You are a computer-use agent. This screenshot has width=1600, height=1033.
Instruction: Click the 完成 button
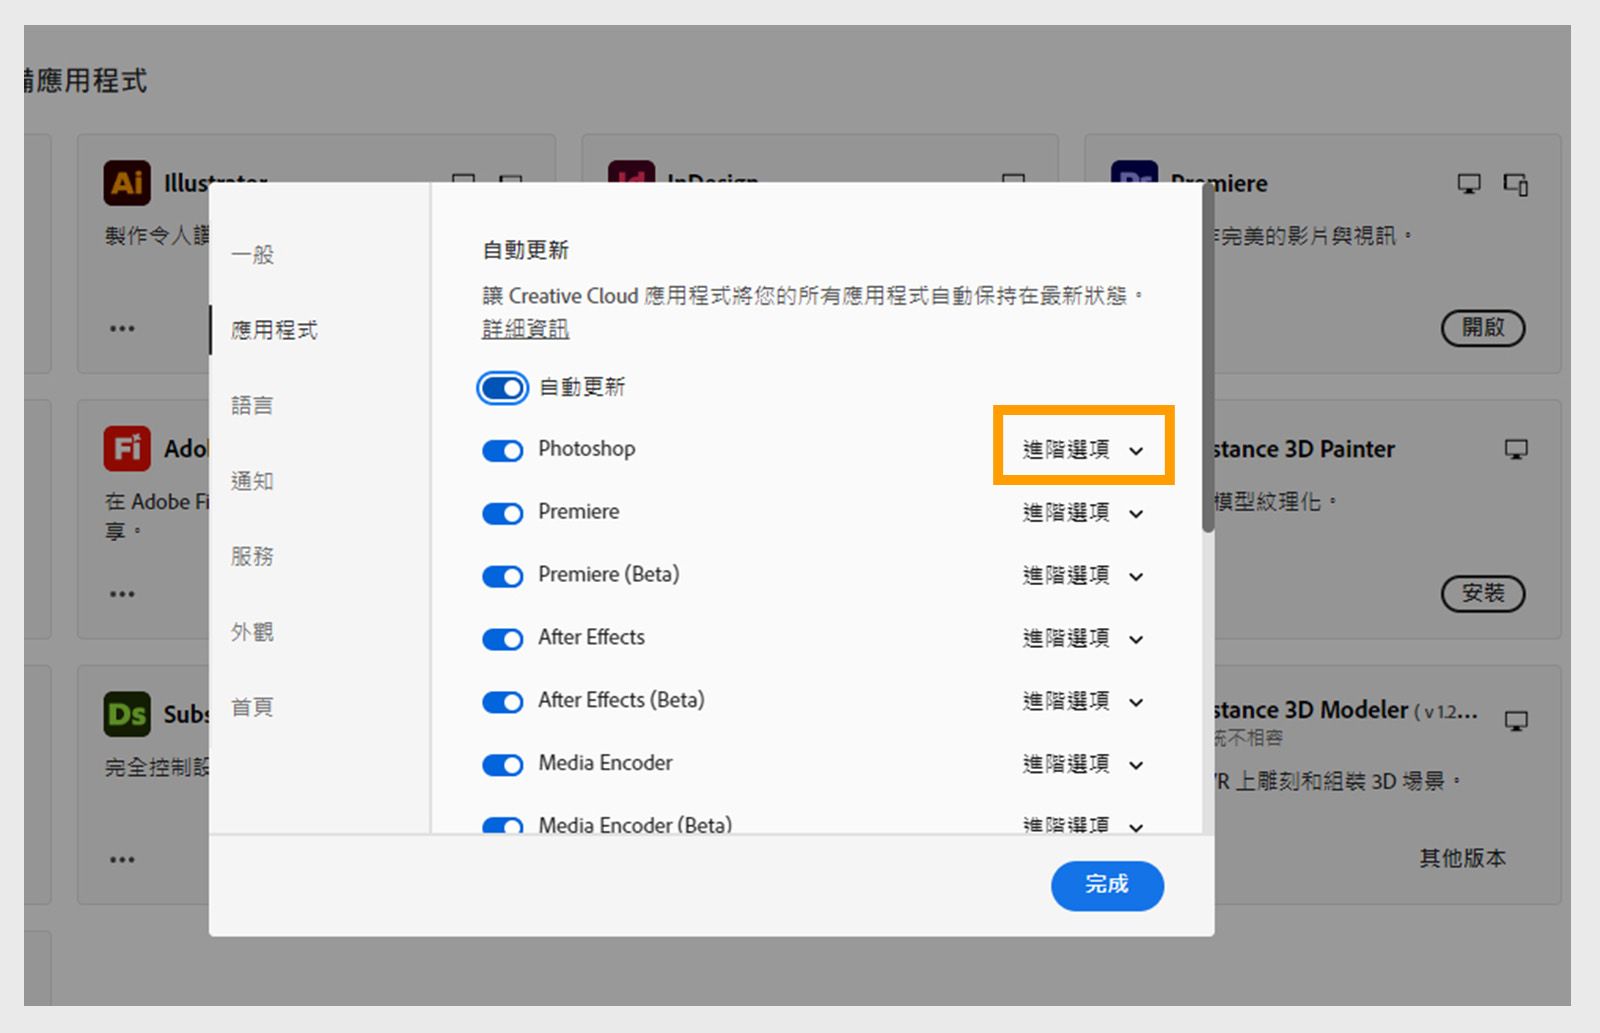pos(1107,885)
